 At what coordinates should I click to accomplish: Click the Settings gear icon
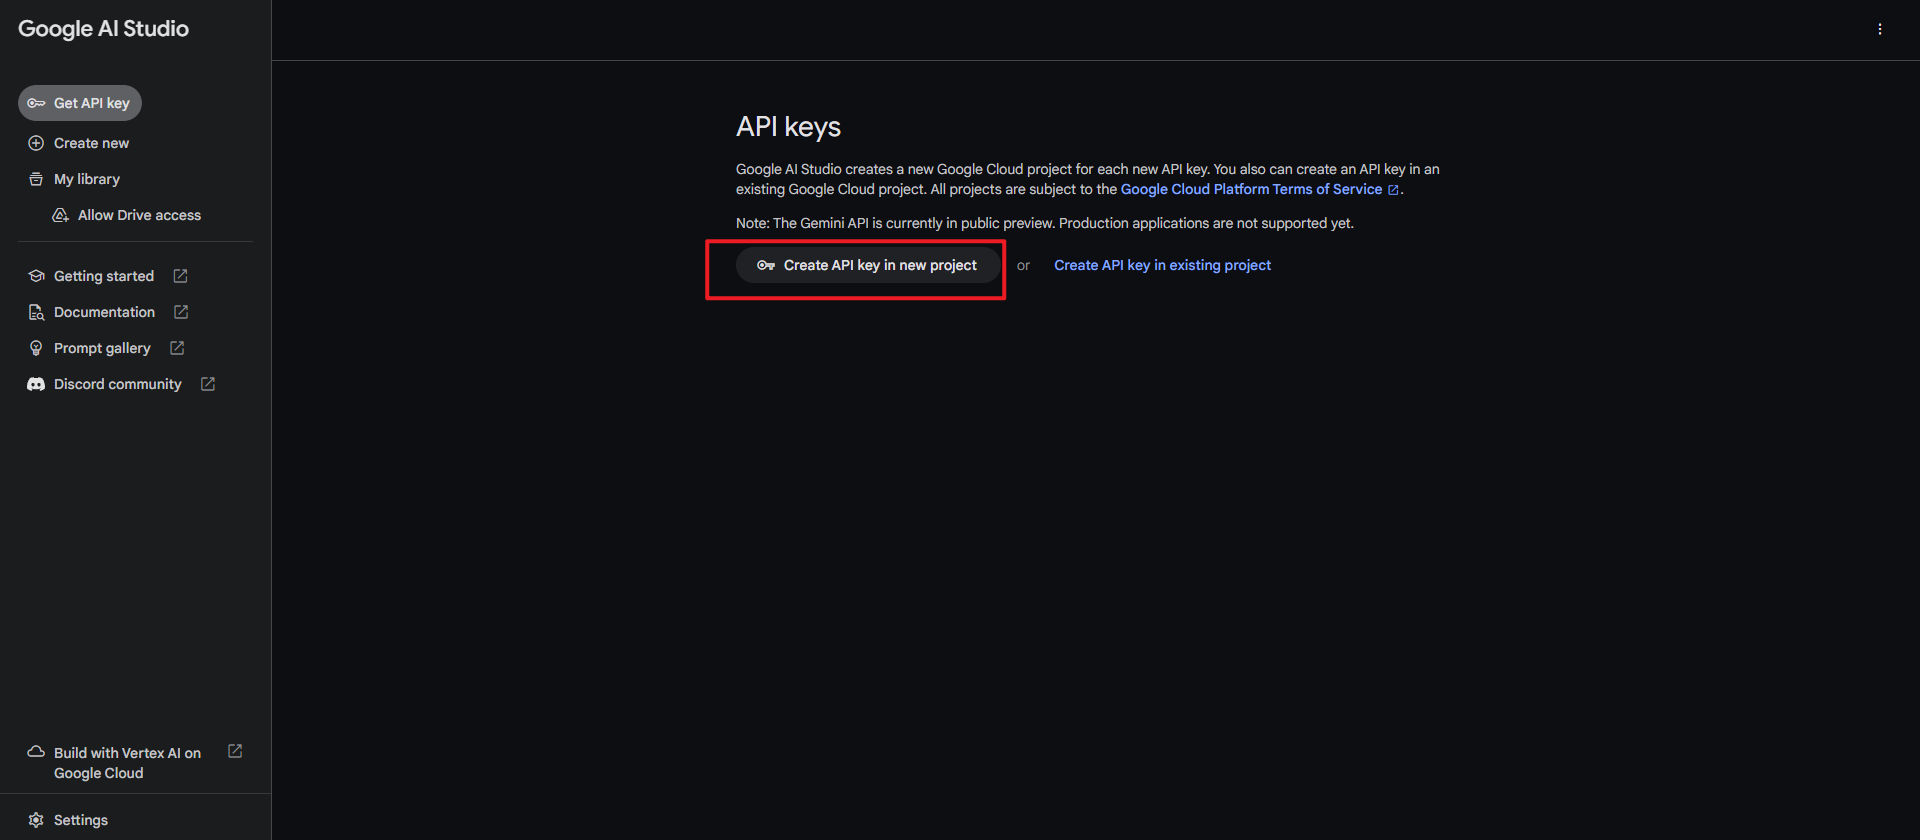pyautogui.click(x=36, y=820)
